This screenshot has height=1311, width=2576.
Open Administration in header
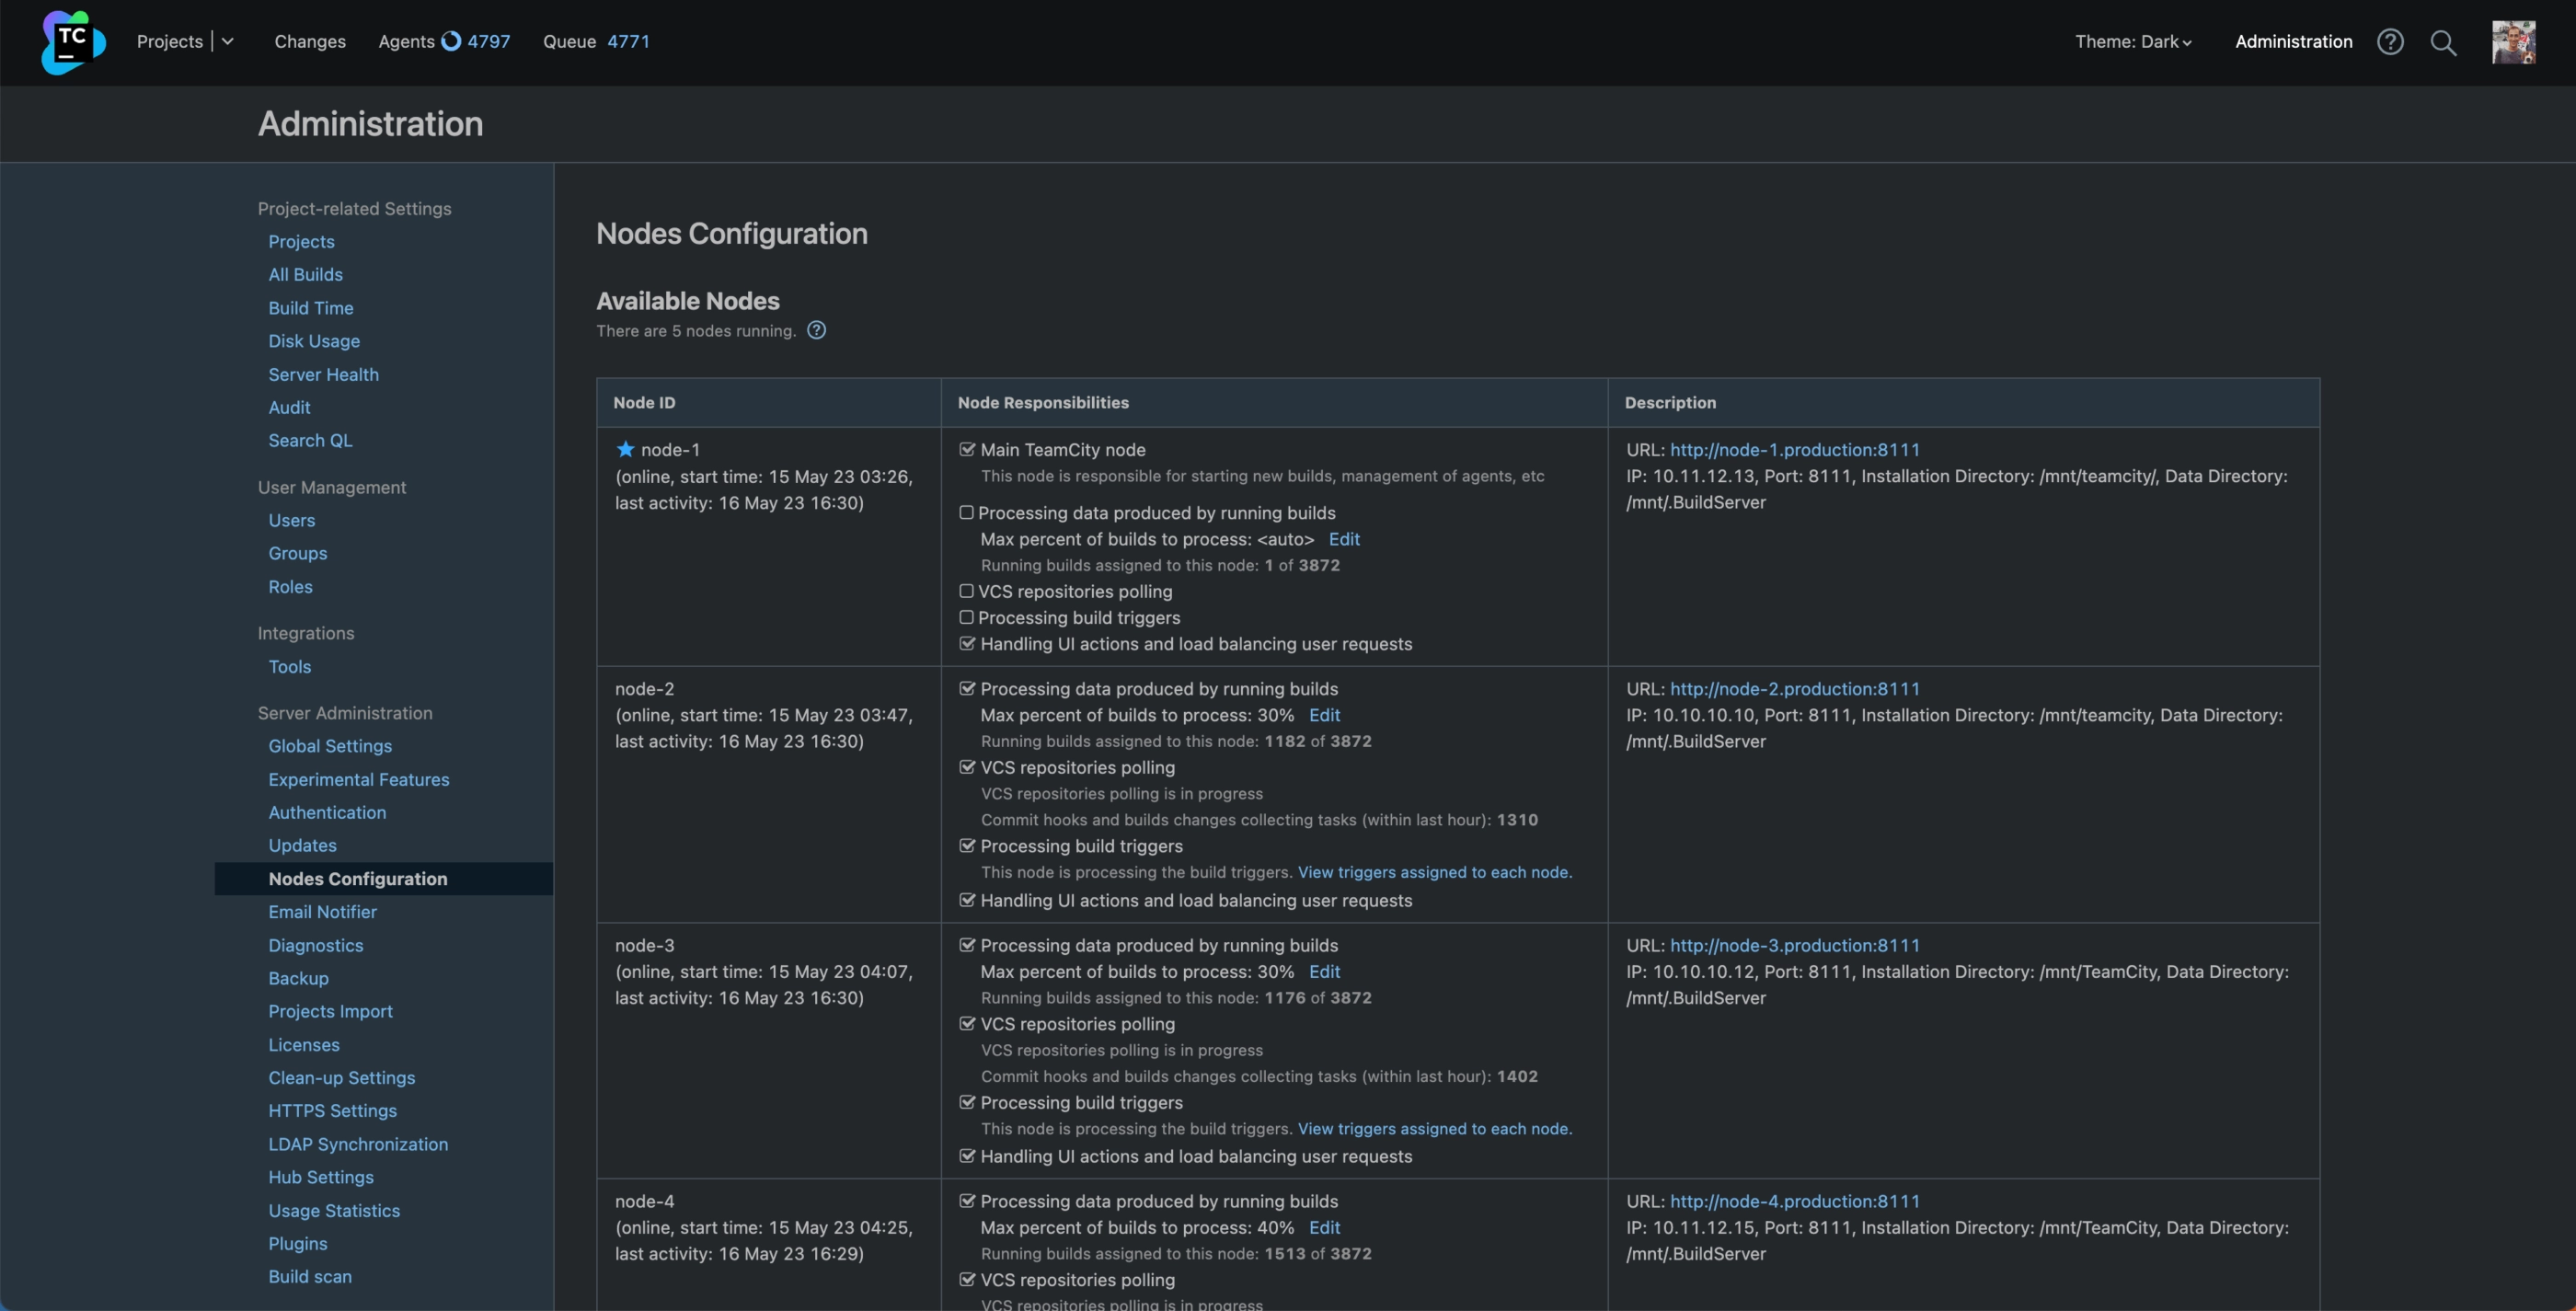point(2293,41)
